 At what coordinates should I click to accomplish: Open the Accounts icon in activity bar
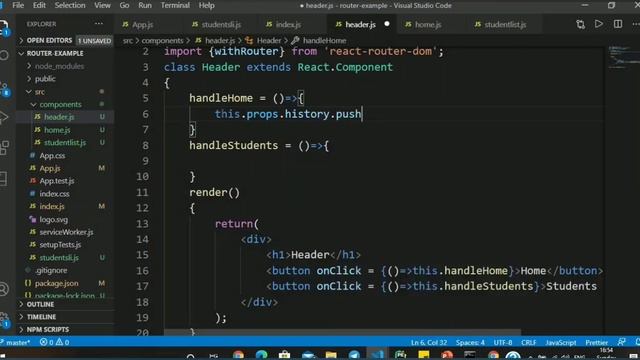point(4,289)
